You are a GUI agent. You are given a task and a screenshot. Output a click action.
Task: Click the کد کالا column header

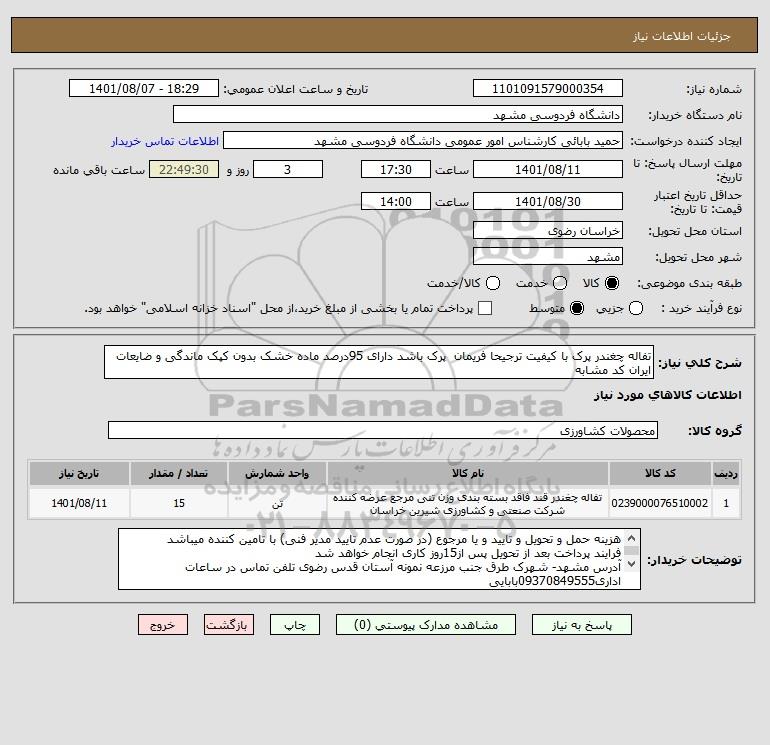pos(660,473)
